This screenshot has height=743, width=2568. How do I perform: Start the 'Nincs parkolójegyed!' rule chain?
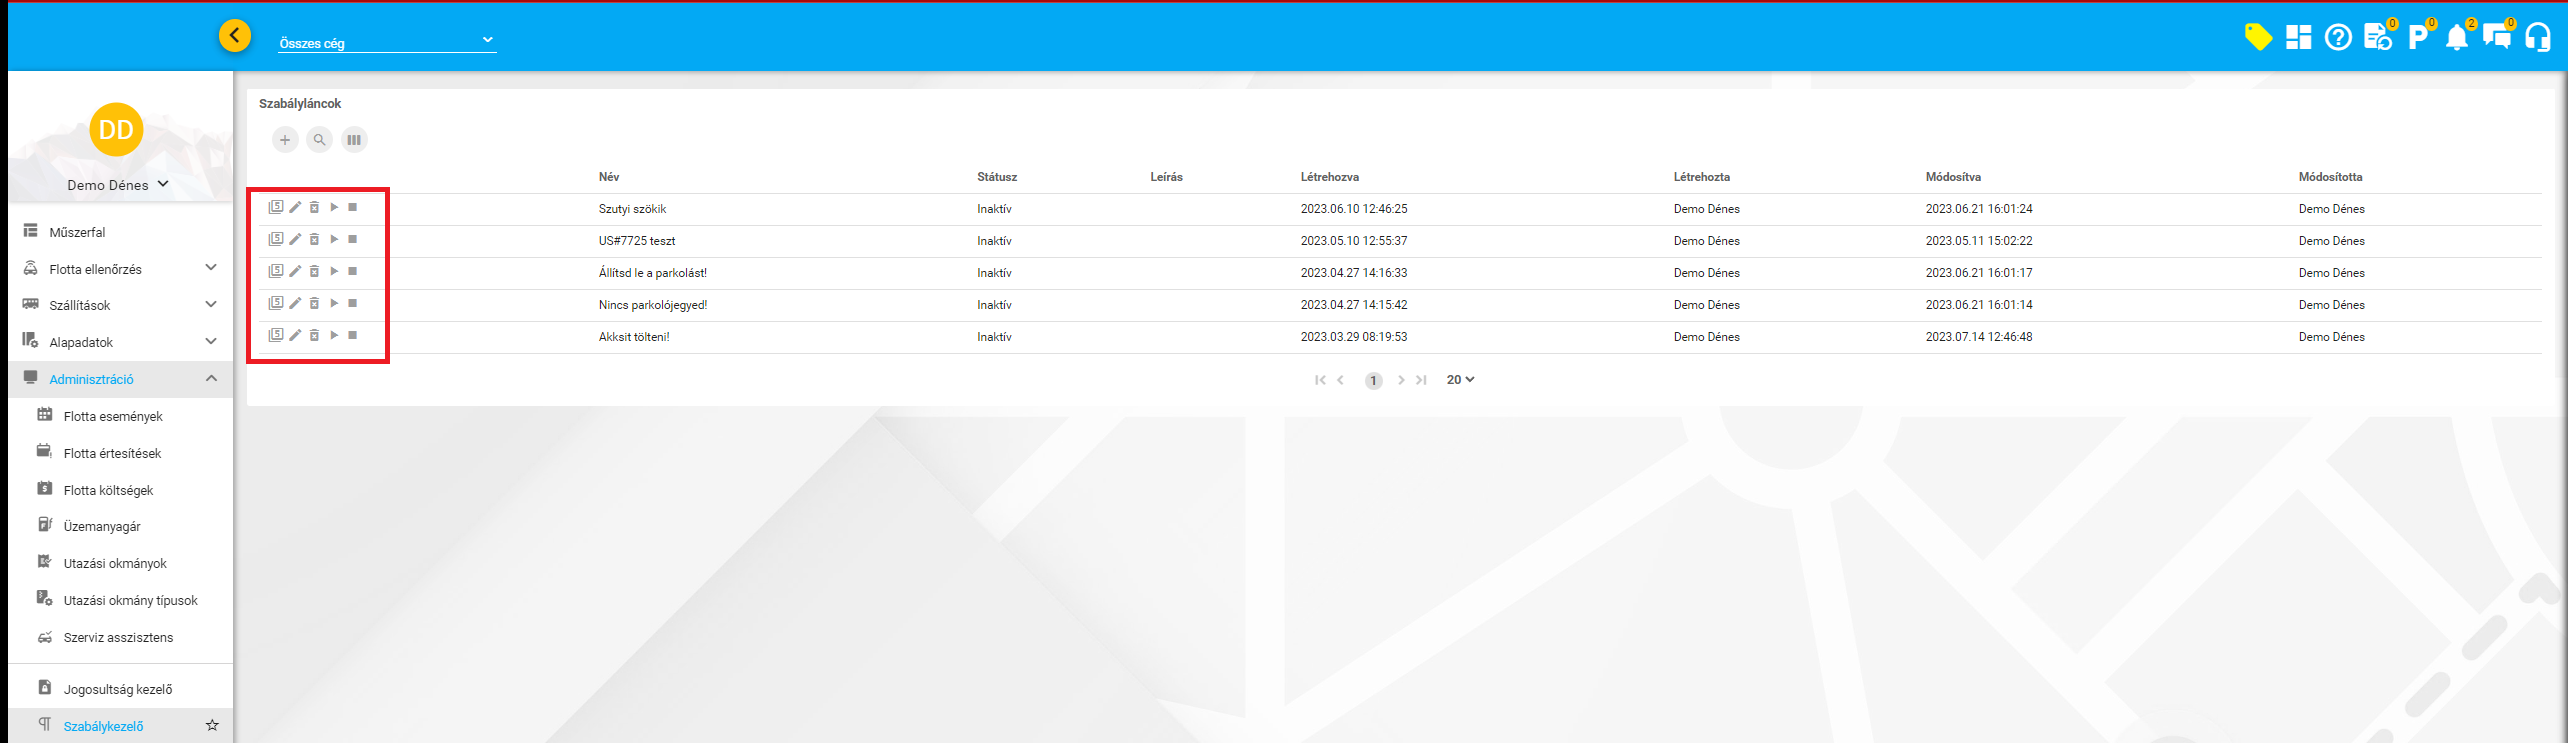click(334, 304)
